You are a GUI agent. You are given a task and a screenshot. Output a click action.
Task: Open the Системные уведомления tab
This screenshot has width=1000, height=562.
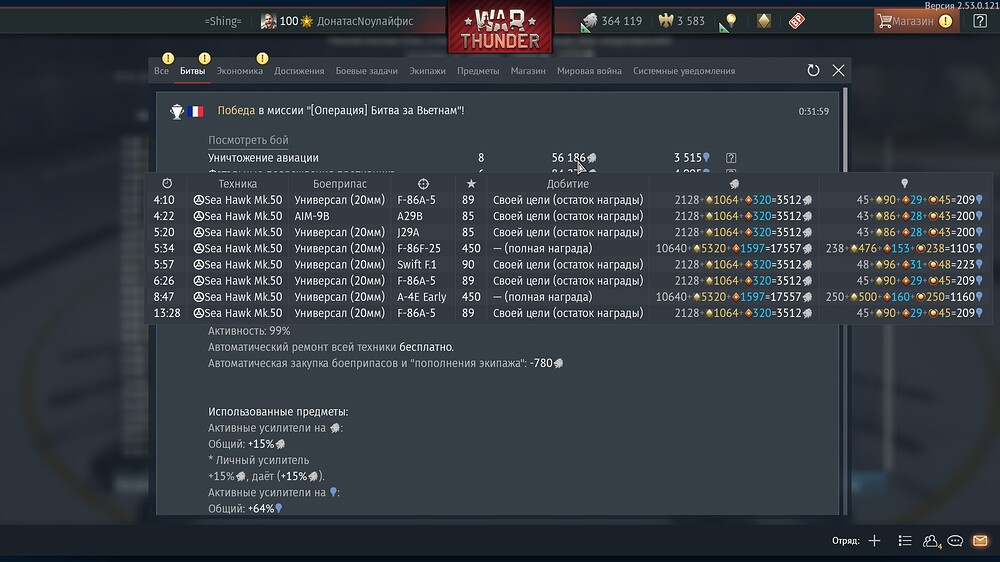pos(684,71)
